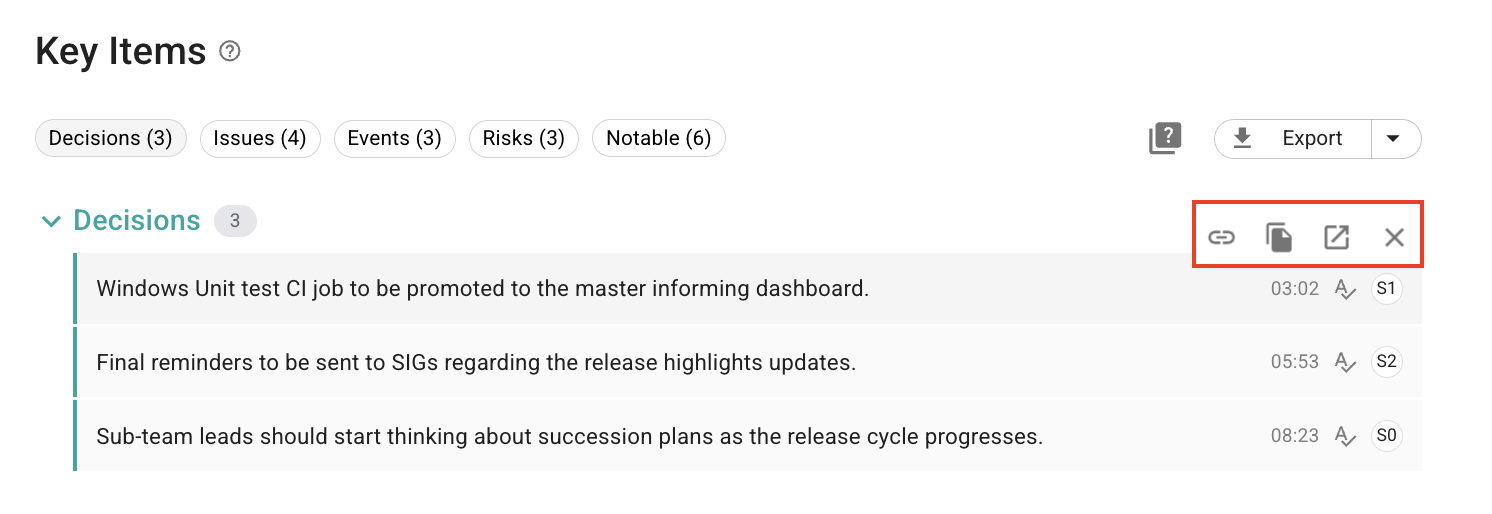Open the Export dropdown arrow
1492x514 pixels.
click(1394, 138)
